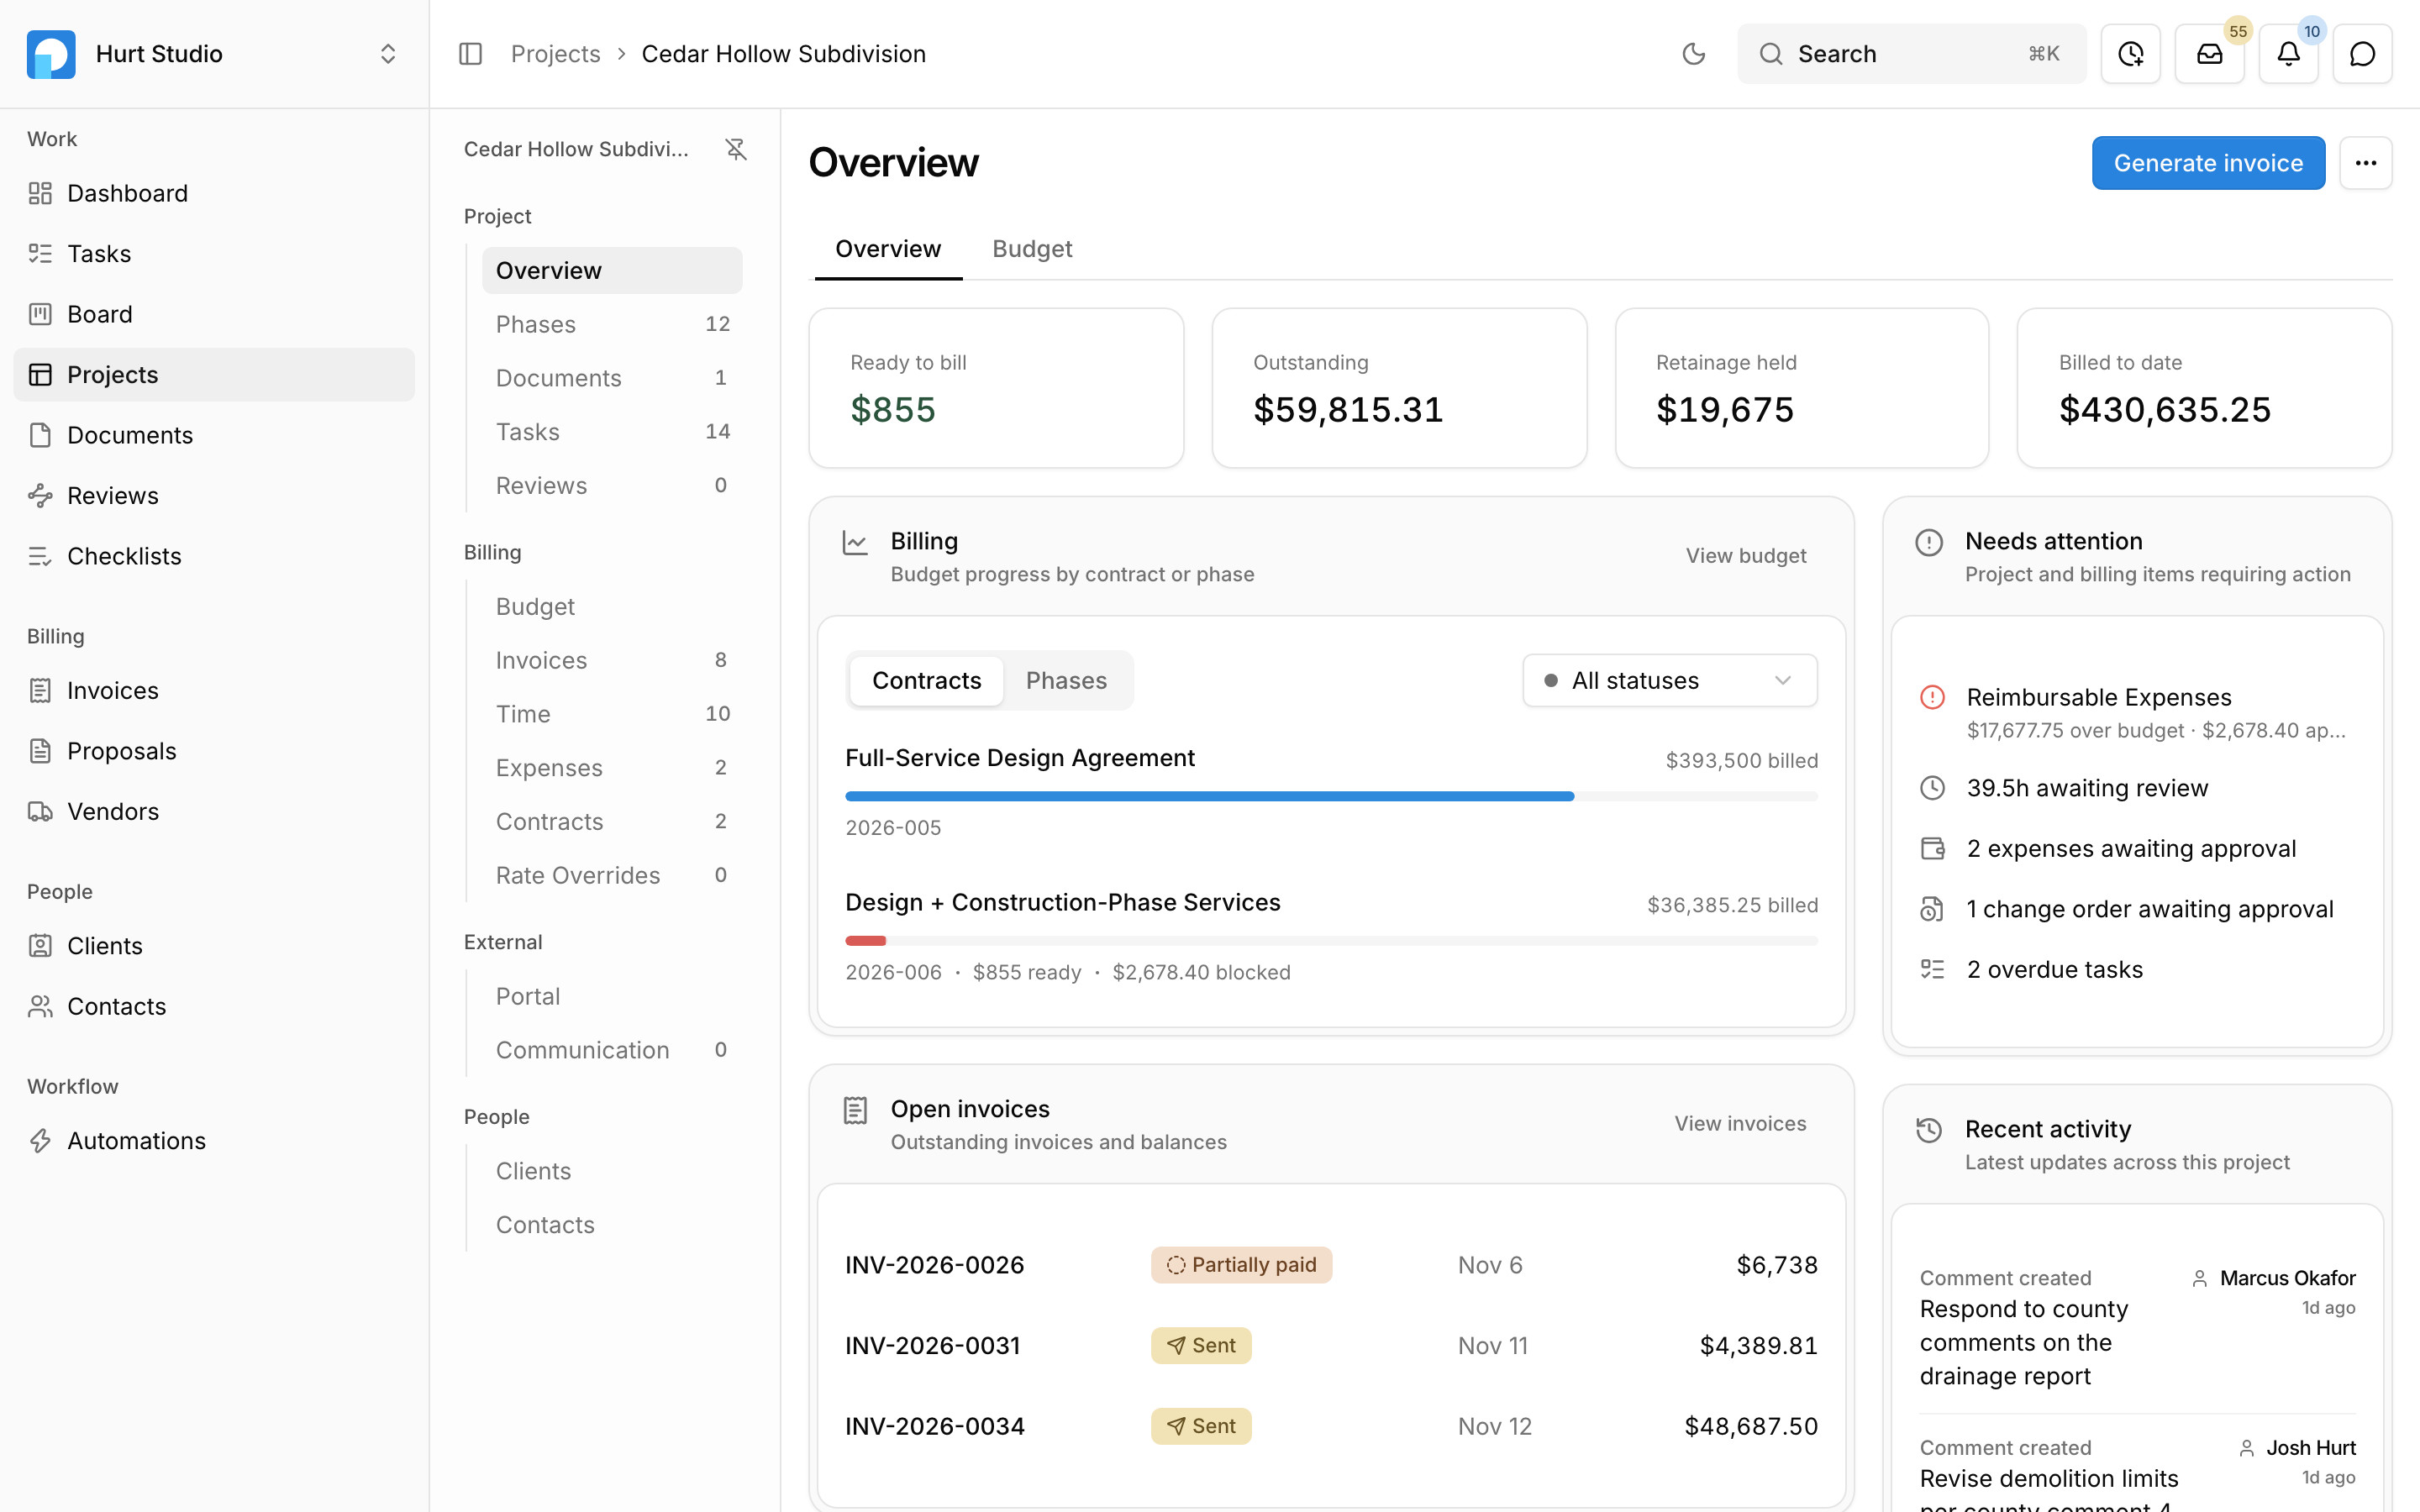Switch billing view to Phases

click(x=1066, y=681)
